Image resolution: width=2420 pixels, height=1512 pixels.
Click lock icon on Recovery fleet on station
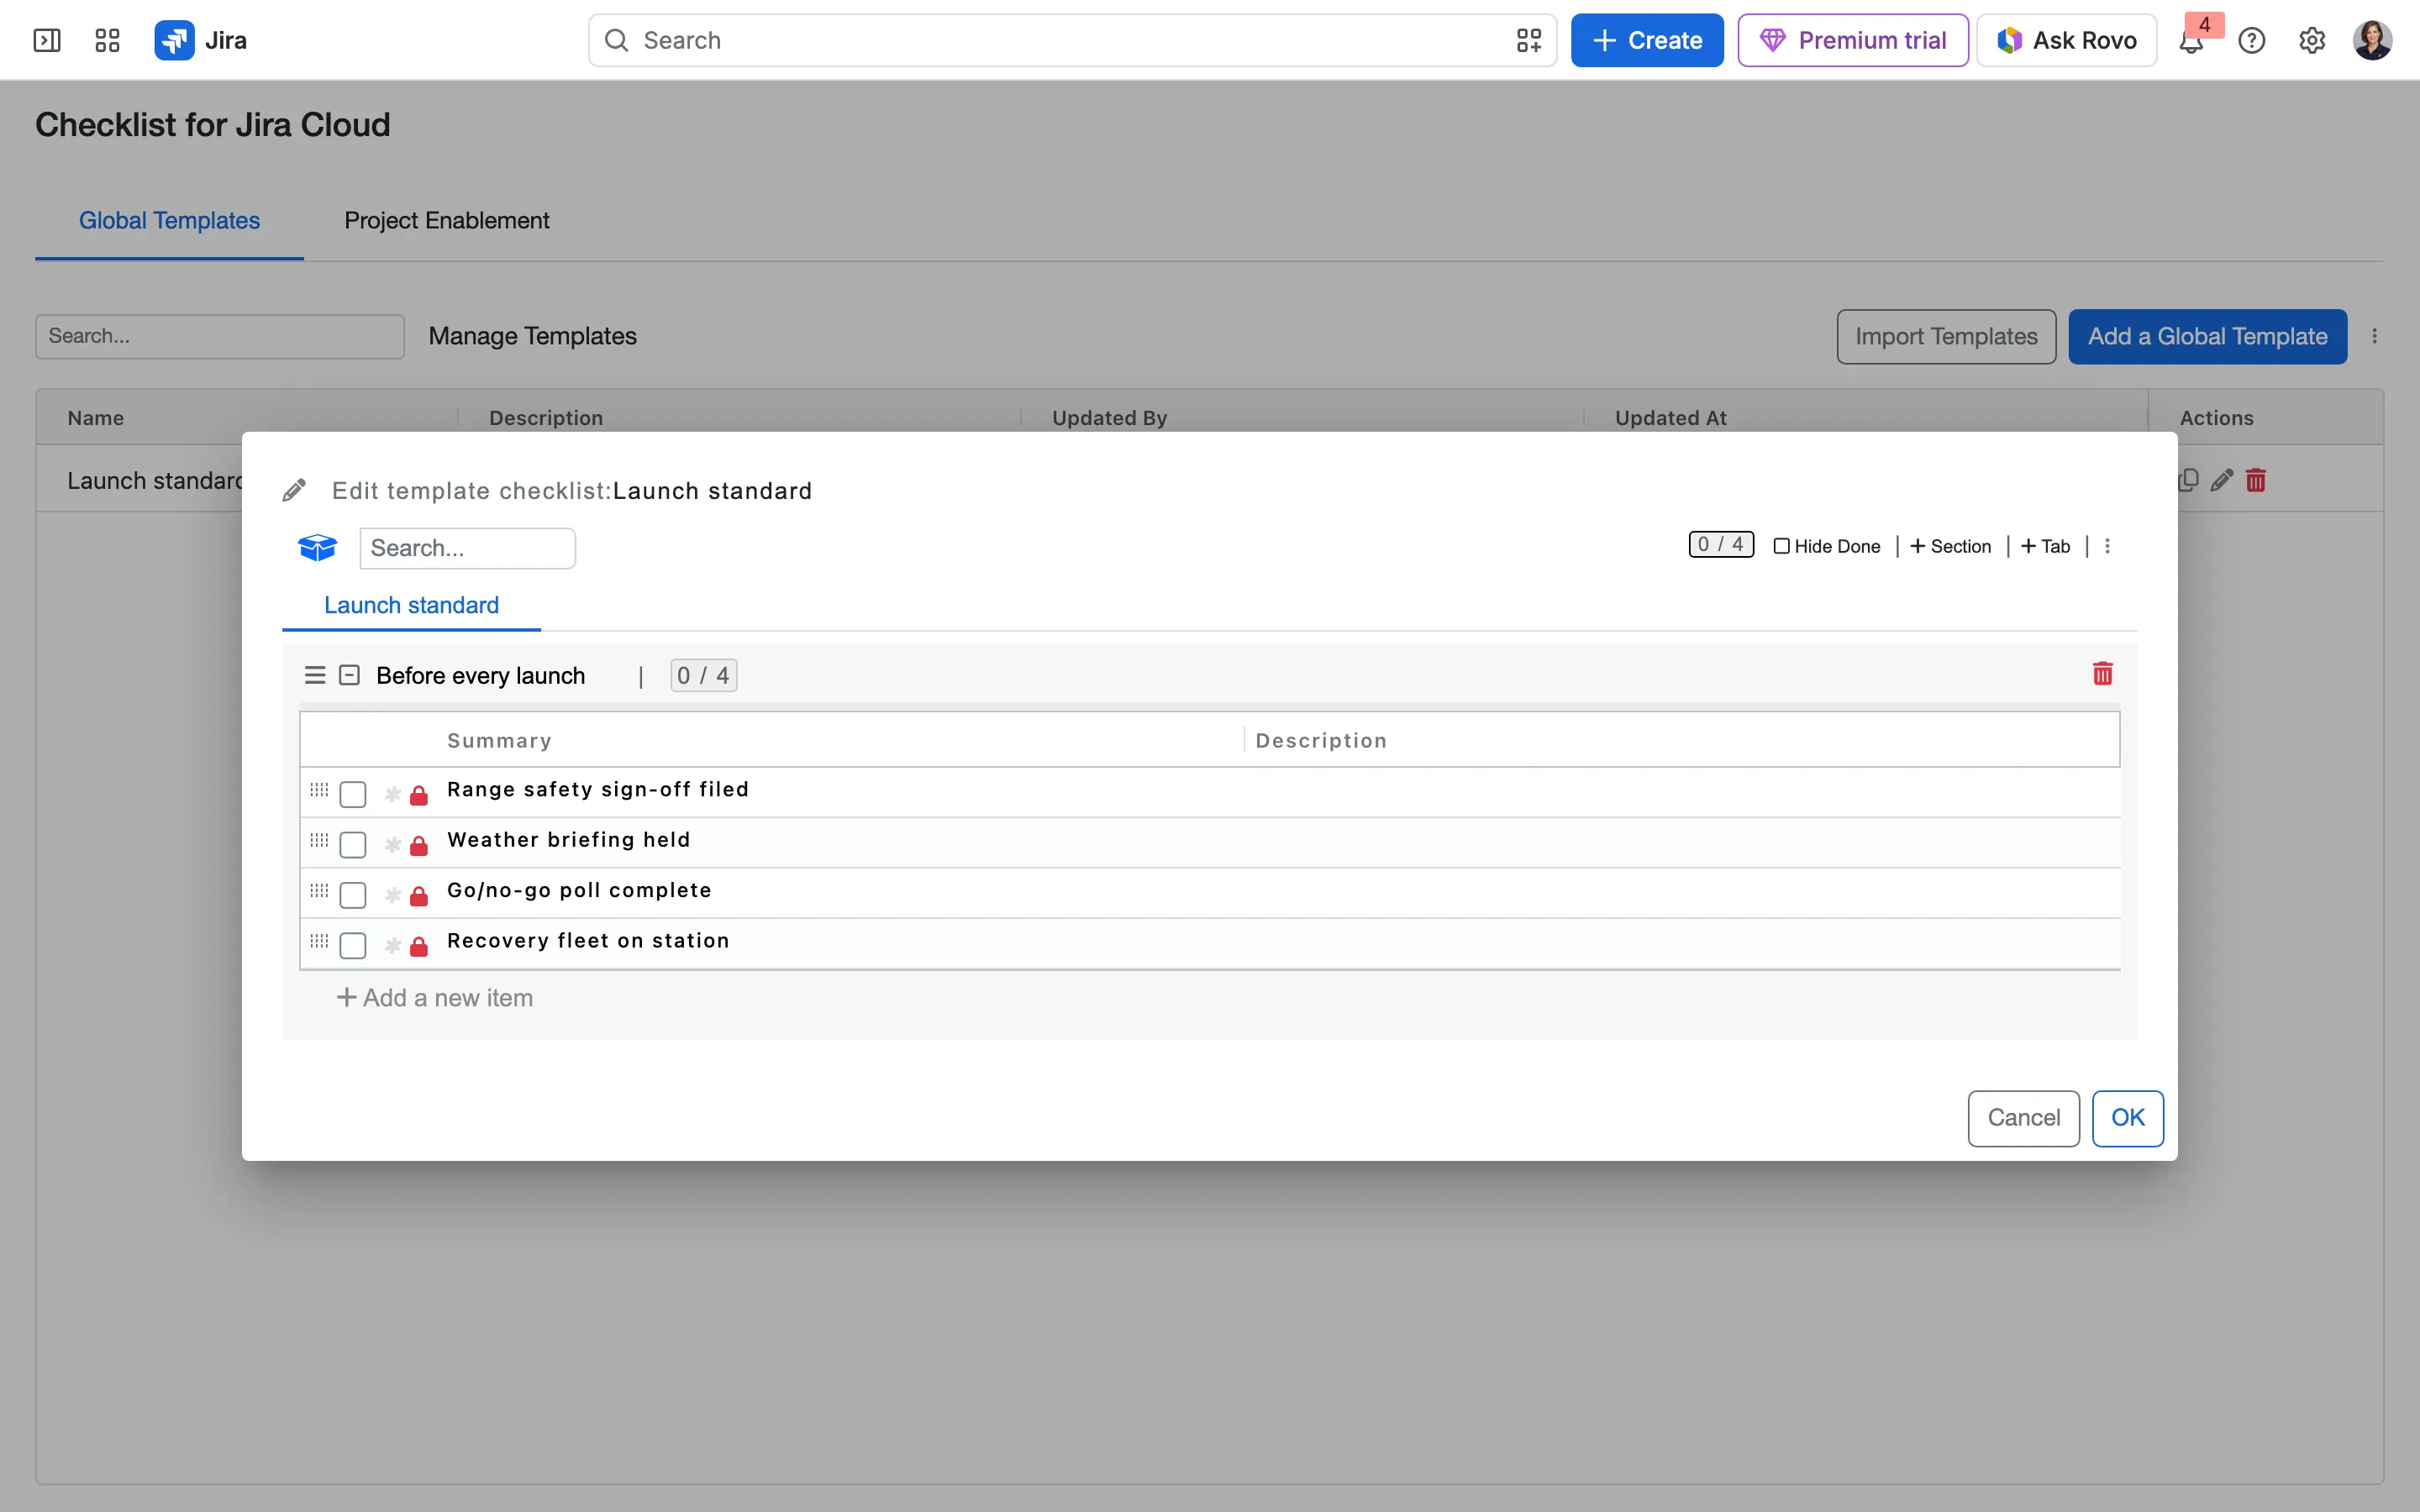(419, 946)
